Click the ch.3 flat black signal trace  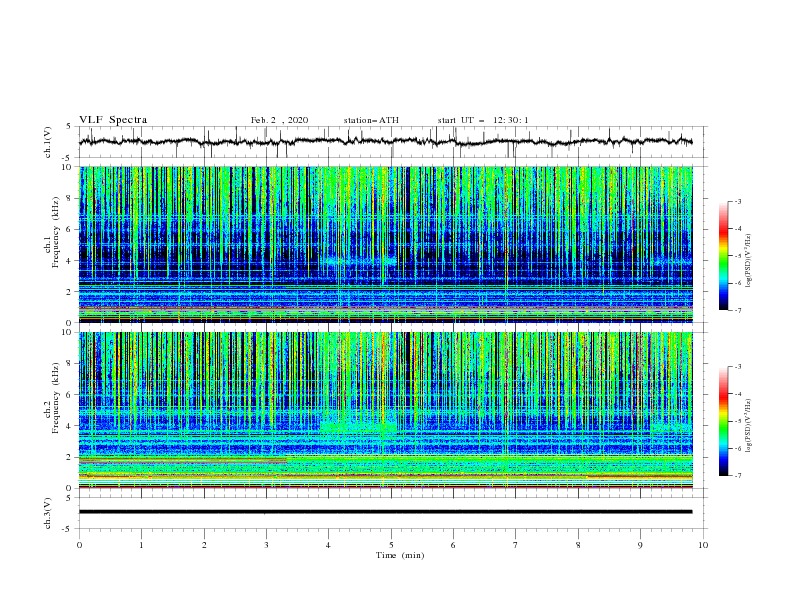pyautogui.click(x=385, y=512)
